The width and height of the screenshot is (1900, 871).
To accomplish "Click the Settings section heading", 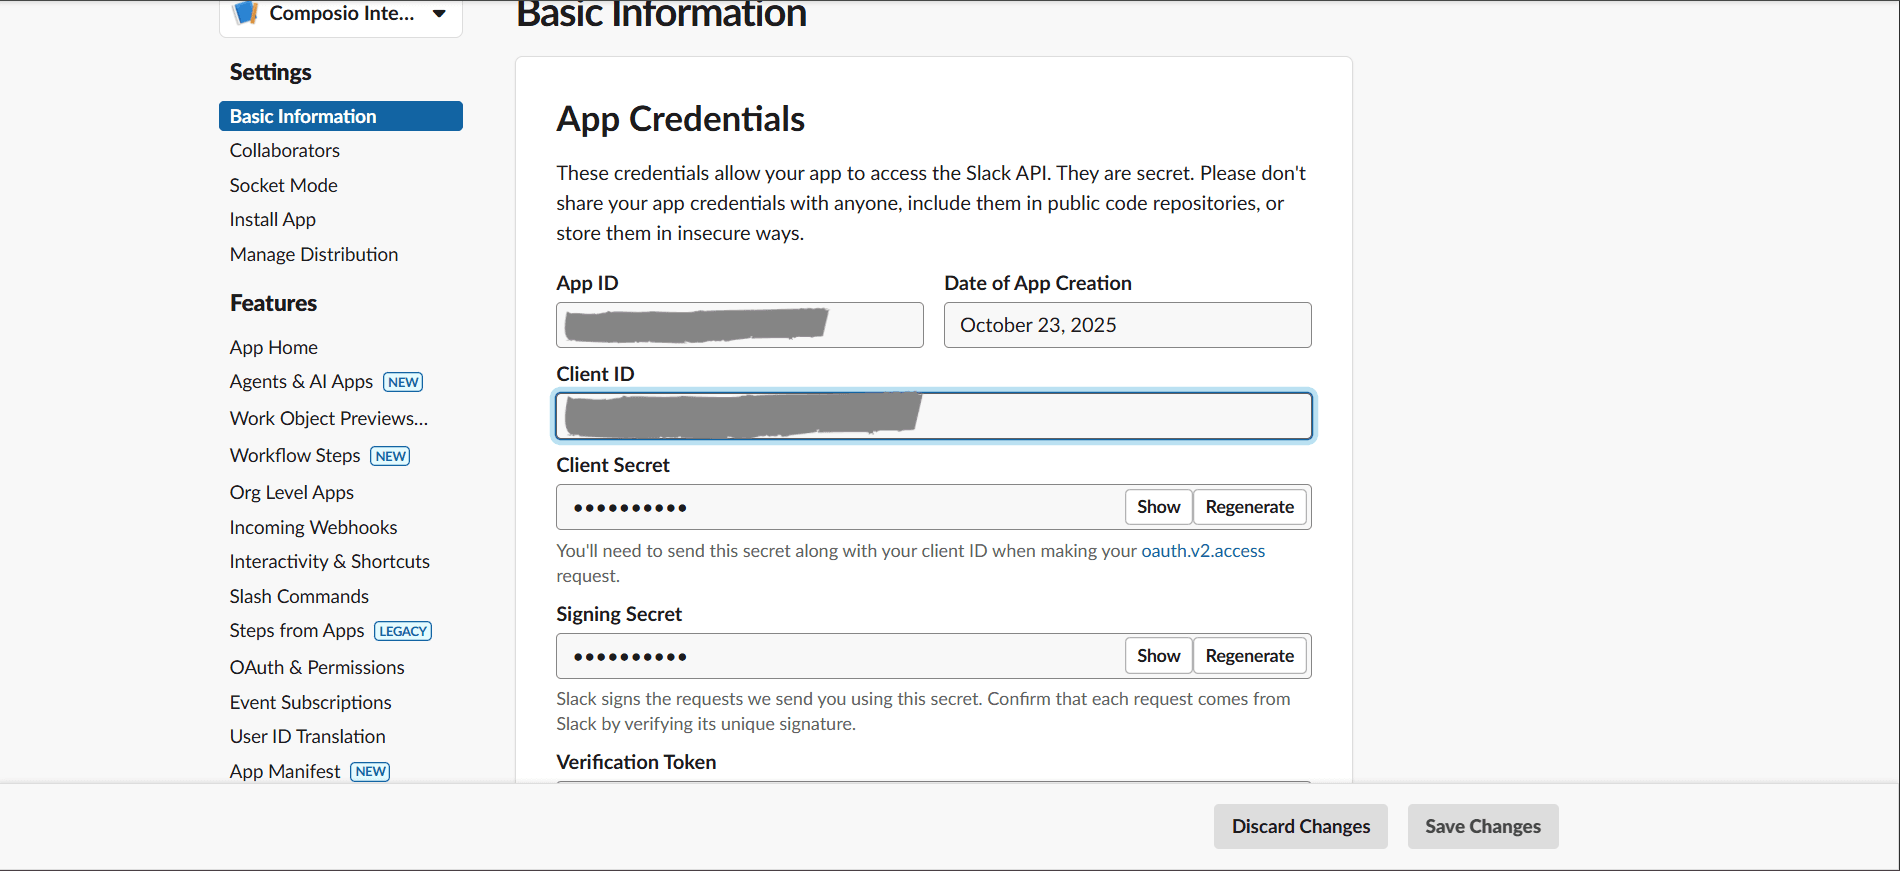I will coord(271,72).
